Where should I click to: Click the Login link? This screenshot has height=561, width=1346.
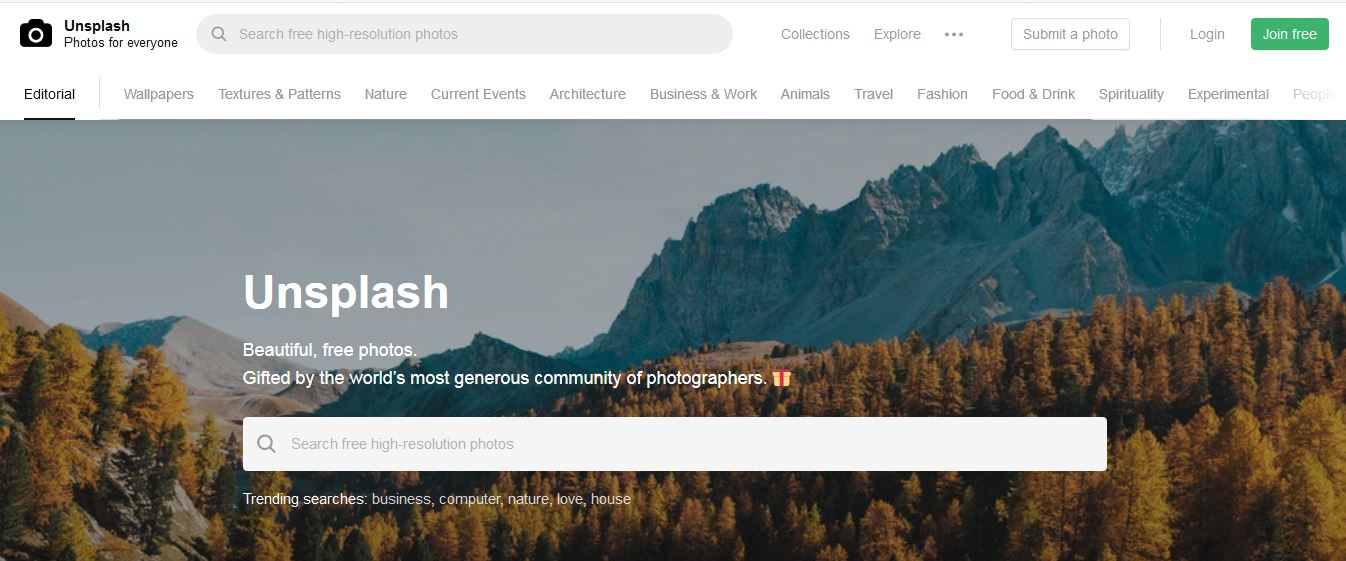tap(1207, 34)
